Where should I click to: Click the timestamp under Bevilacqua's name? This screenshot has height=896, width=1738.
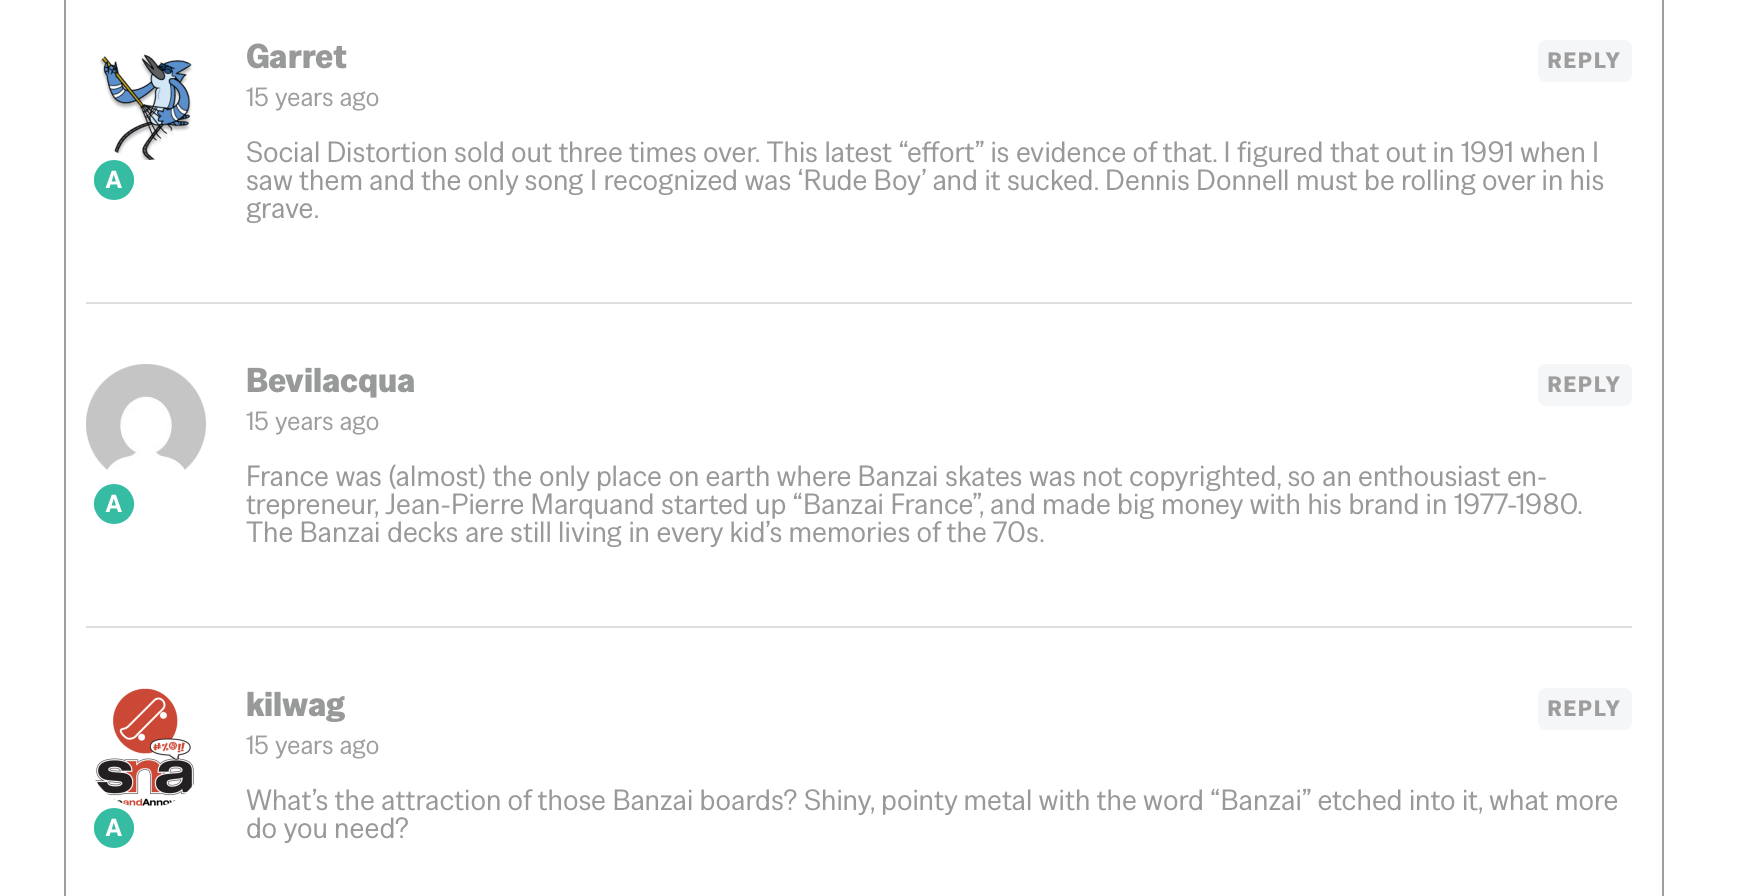pos(312,422)
